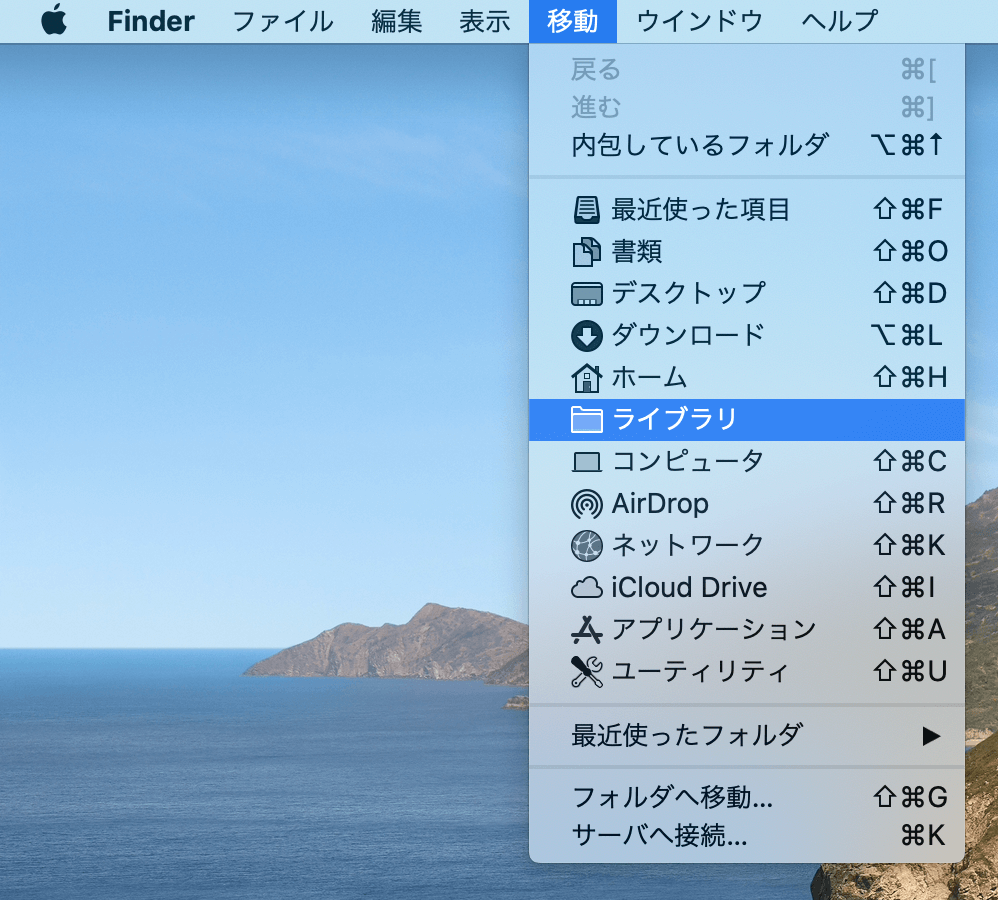Viewport: 998px width, 900px height.
Task: Click the iCloud Drive cloud icon
Action: pyautogui.click(x=586, y=587)
